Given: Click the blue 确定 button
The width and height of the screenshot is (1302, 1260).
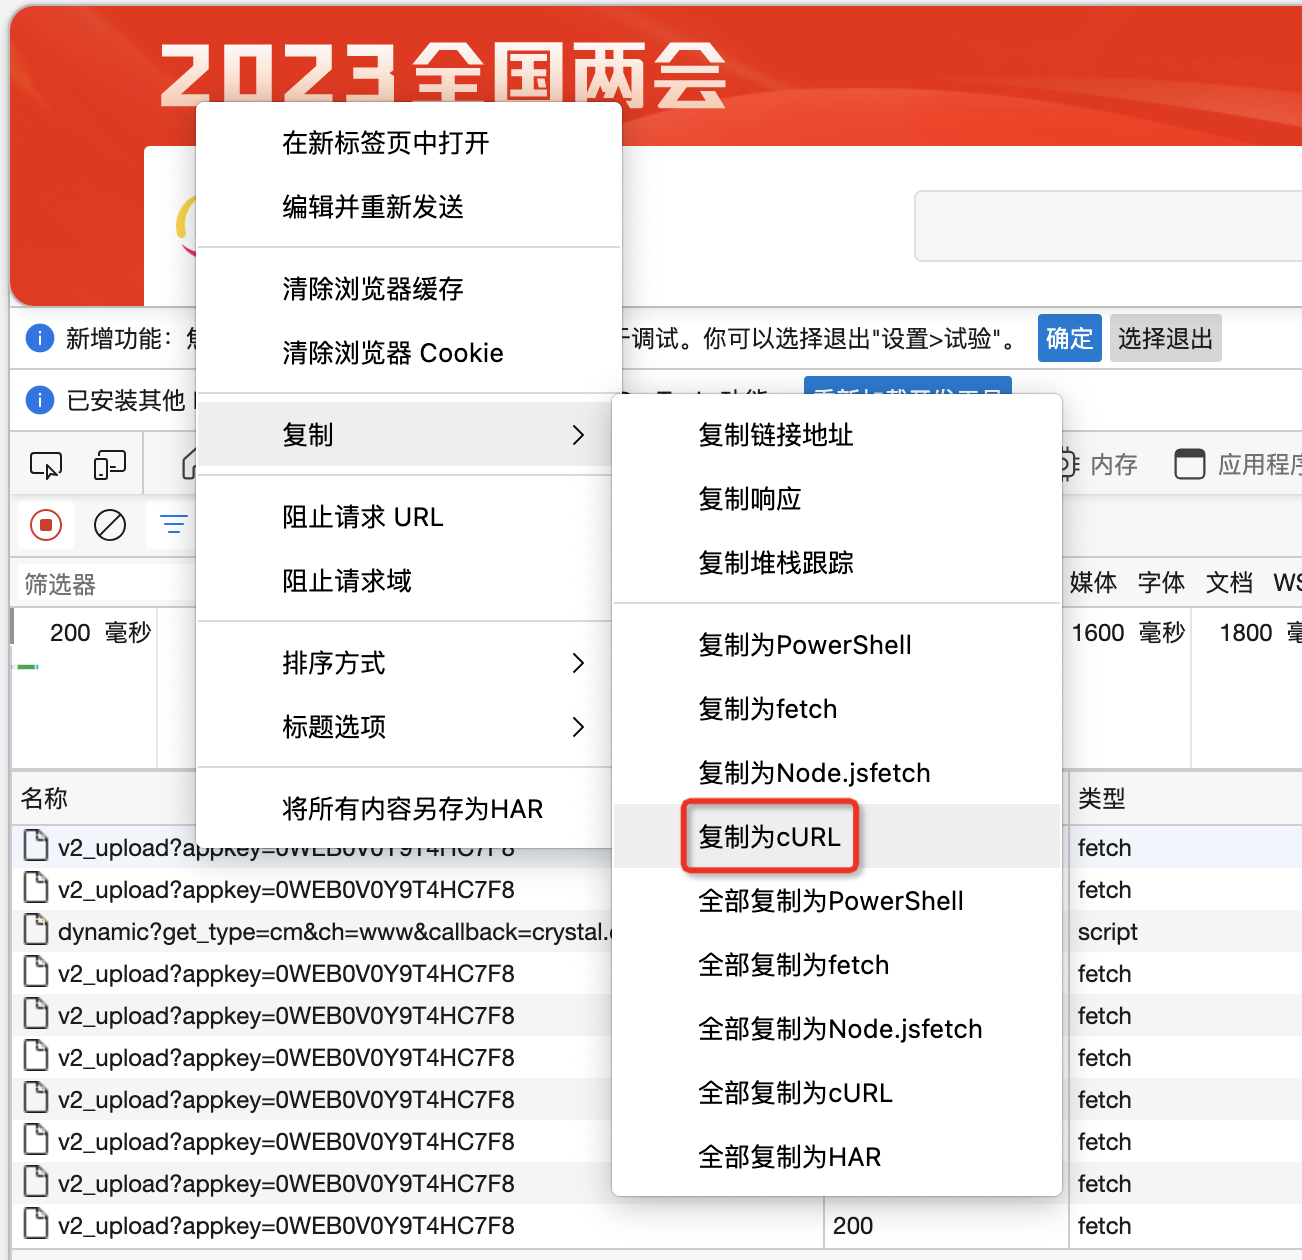Looking at the screenshot, I should tap(1069, 338).
